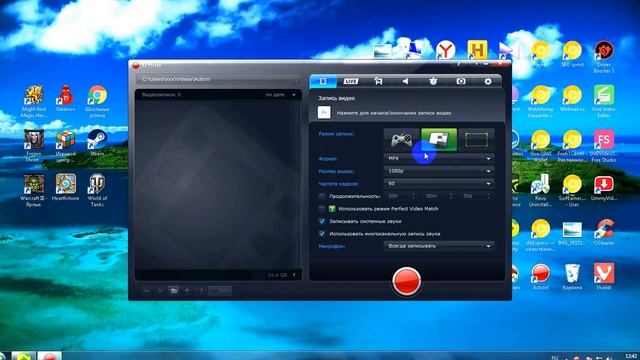Open the Video recording tab in Action!
The width and height of the screenshot is (640, 360).
click(323, 81)
